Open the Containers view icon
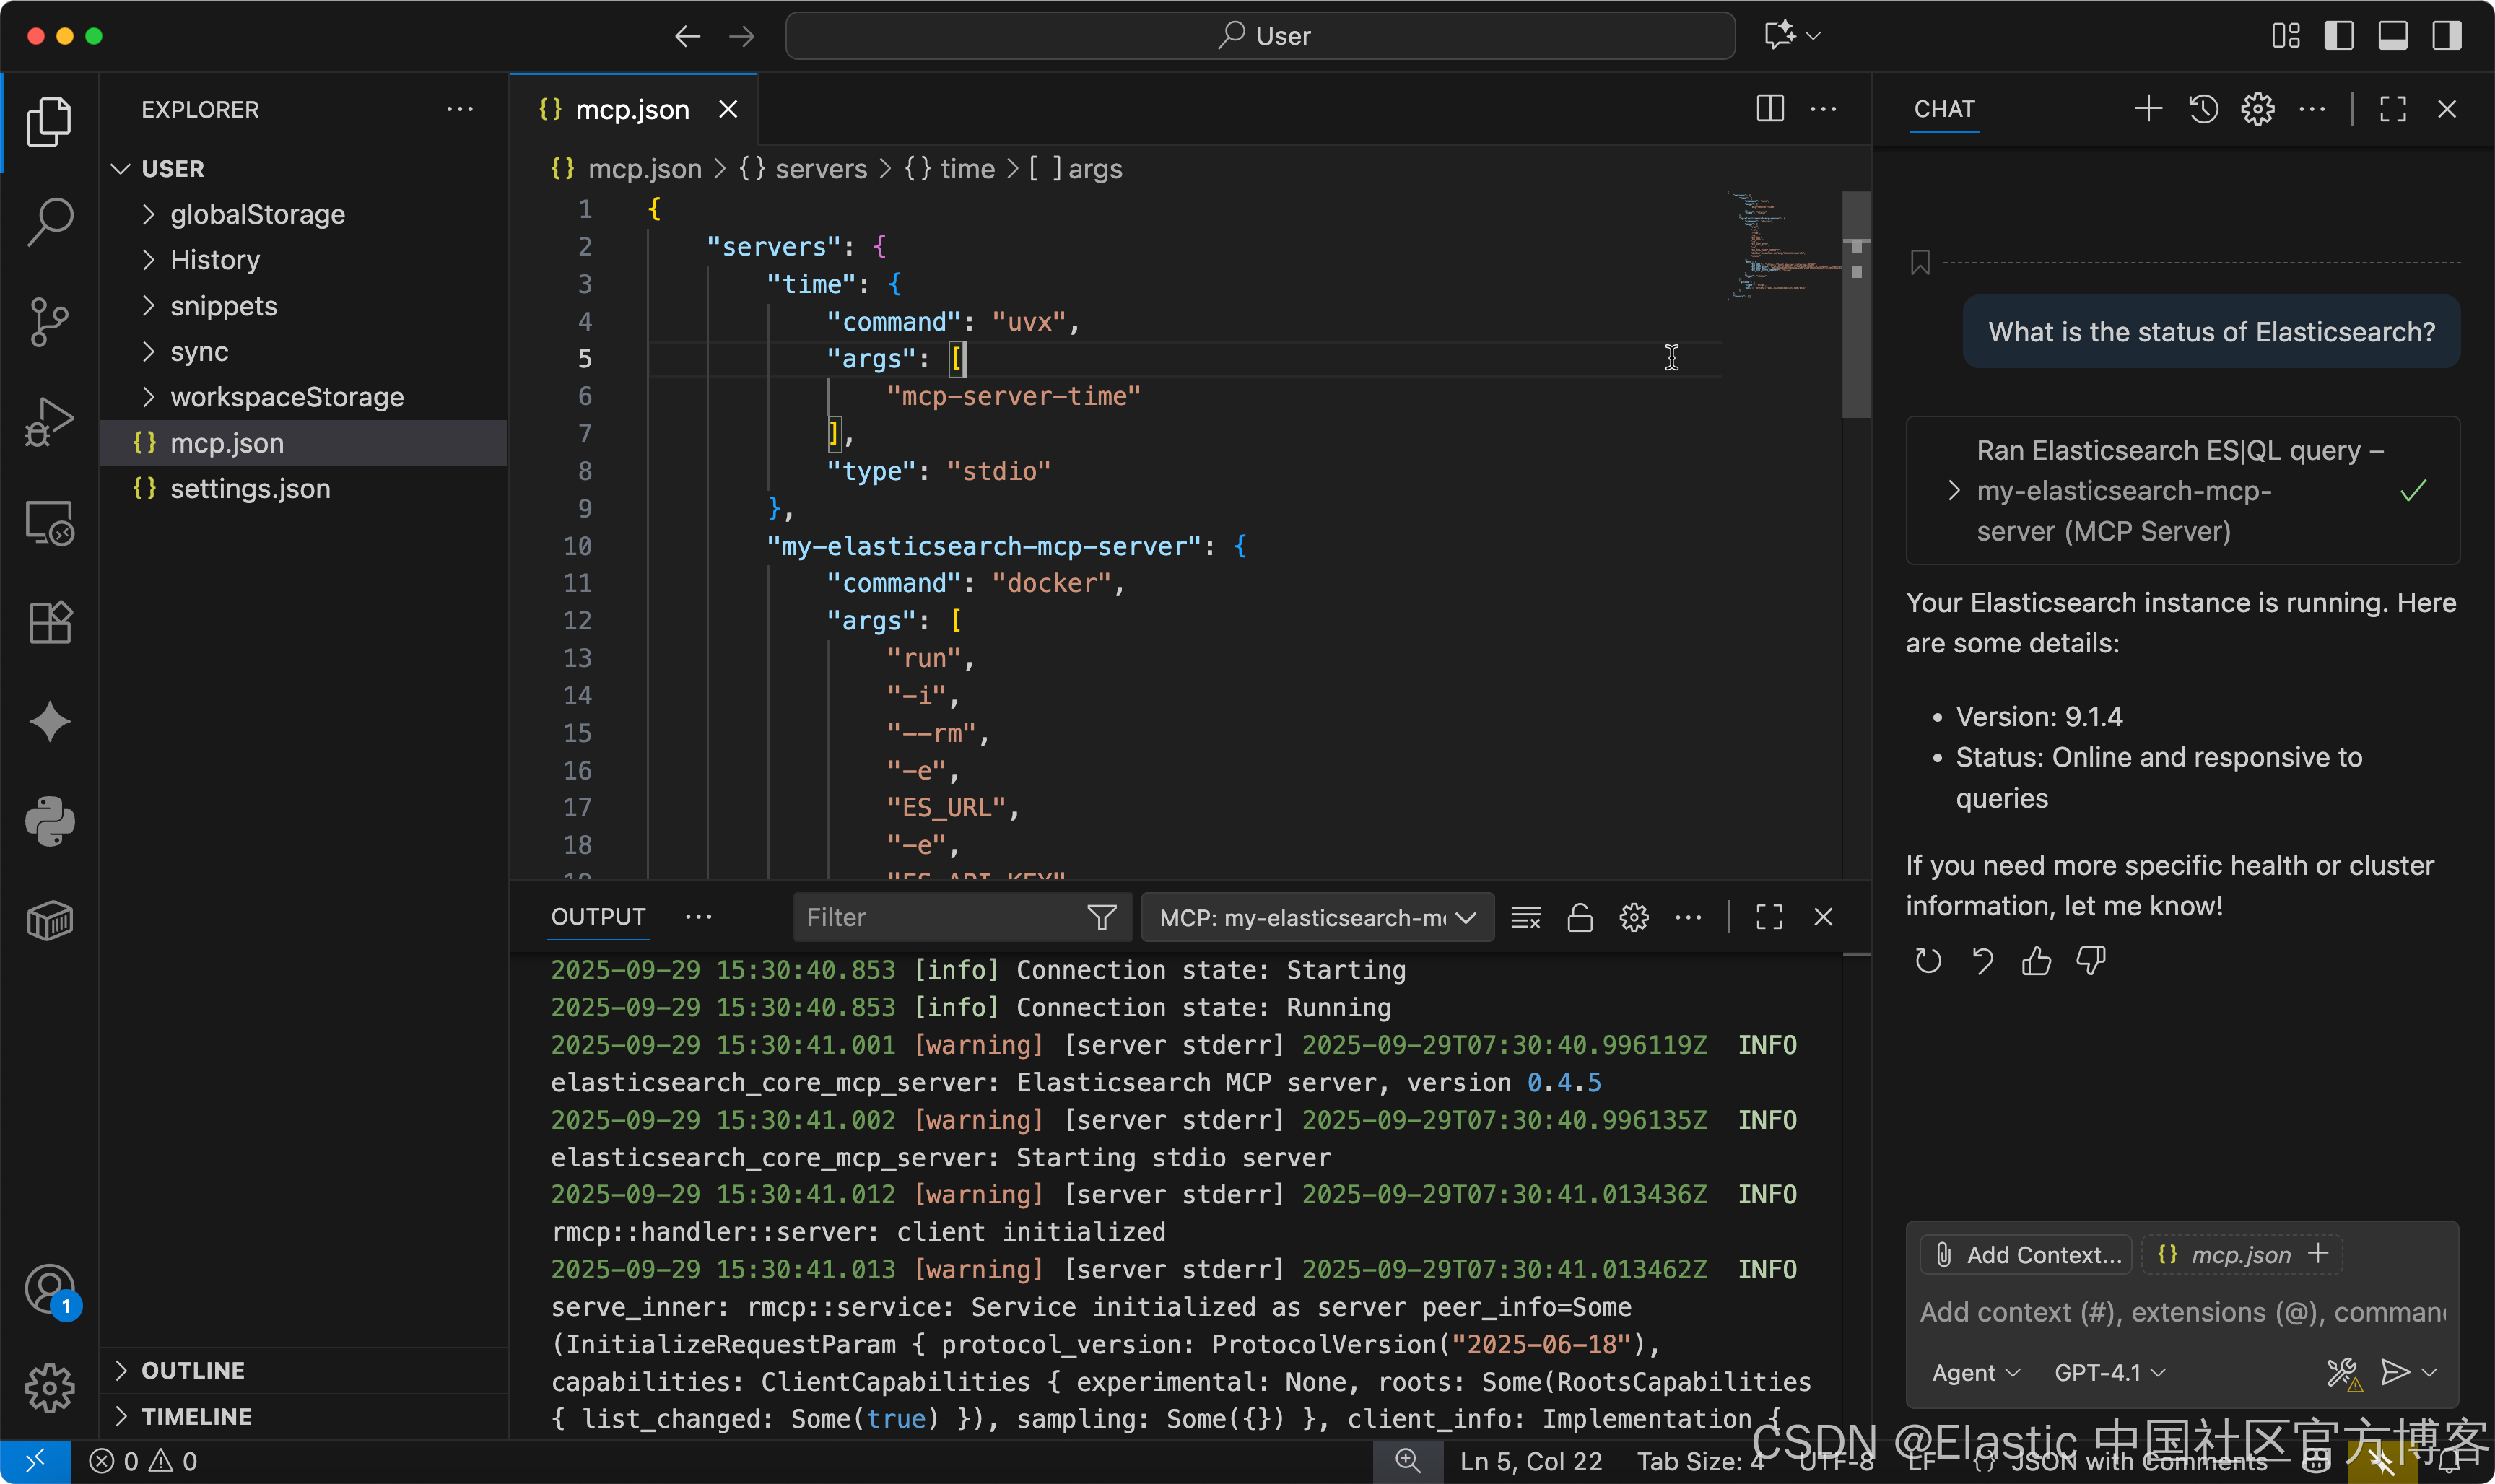The width and height of the screenshot is (2495, 1484). pos(49,921)
